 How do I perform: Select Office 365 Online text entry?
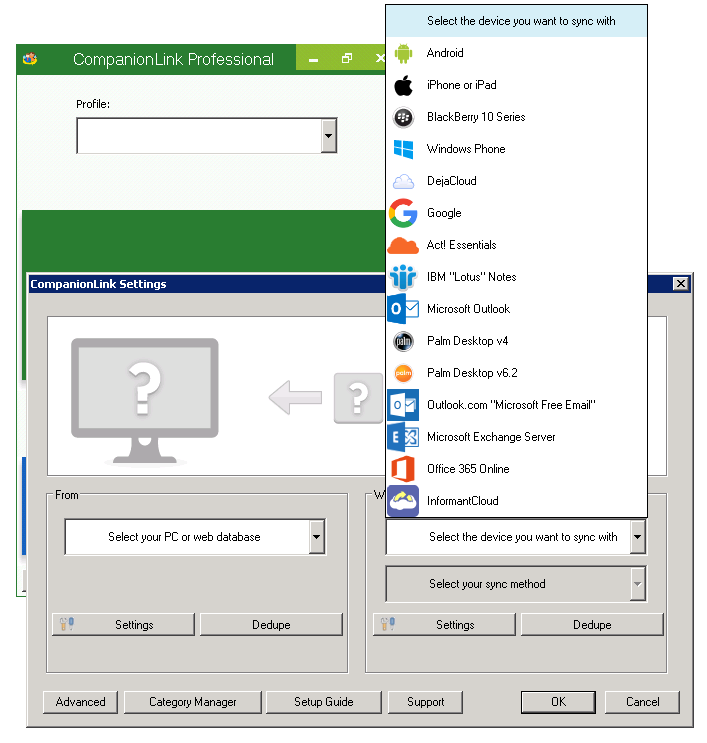click(x=468, y=469)
